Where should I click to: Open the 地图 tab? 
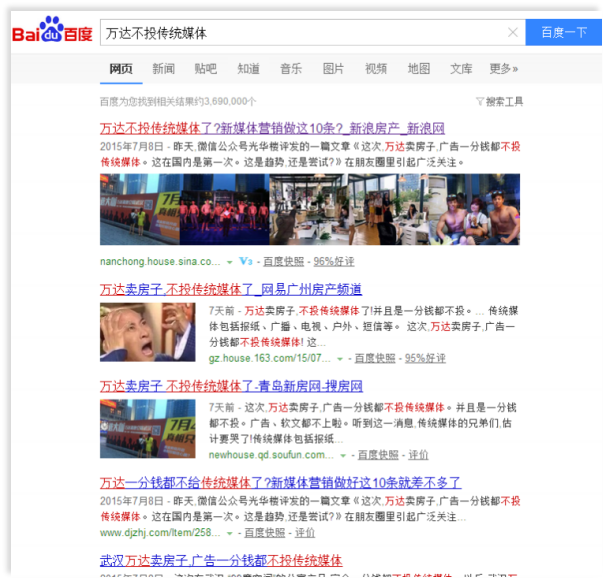point(419,69)
